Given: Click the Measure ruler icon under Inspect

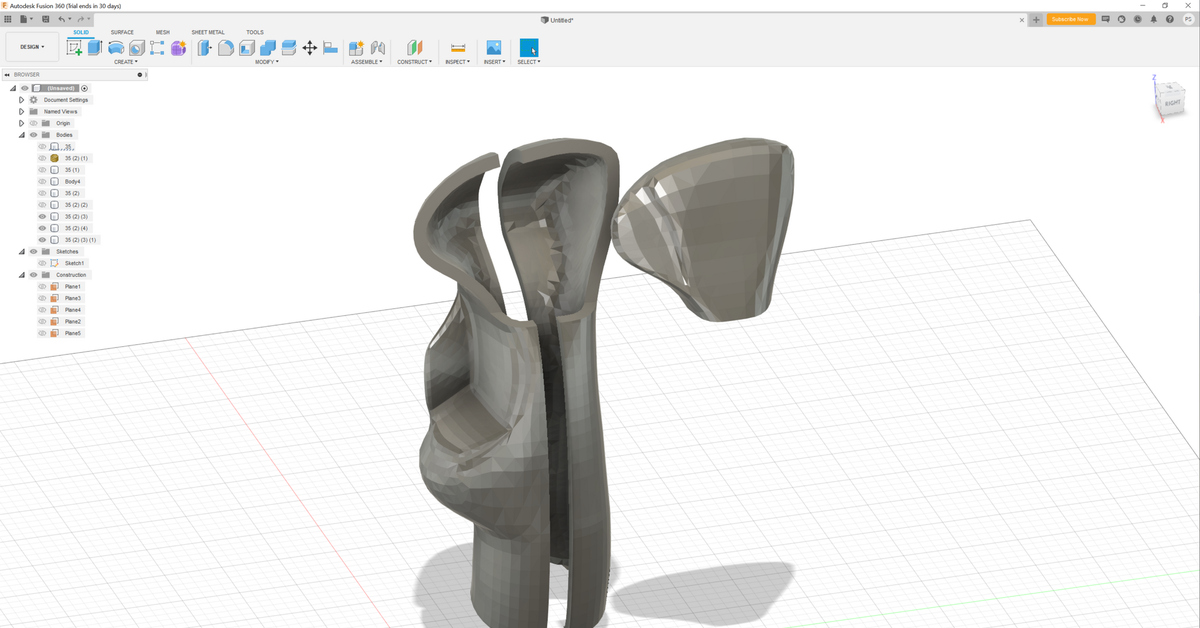Looking at the screenshot, I should tap(458, 47).
